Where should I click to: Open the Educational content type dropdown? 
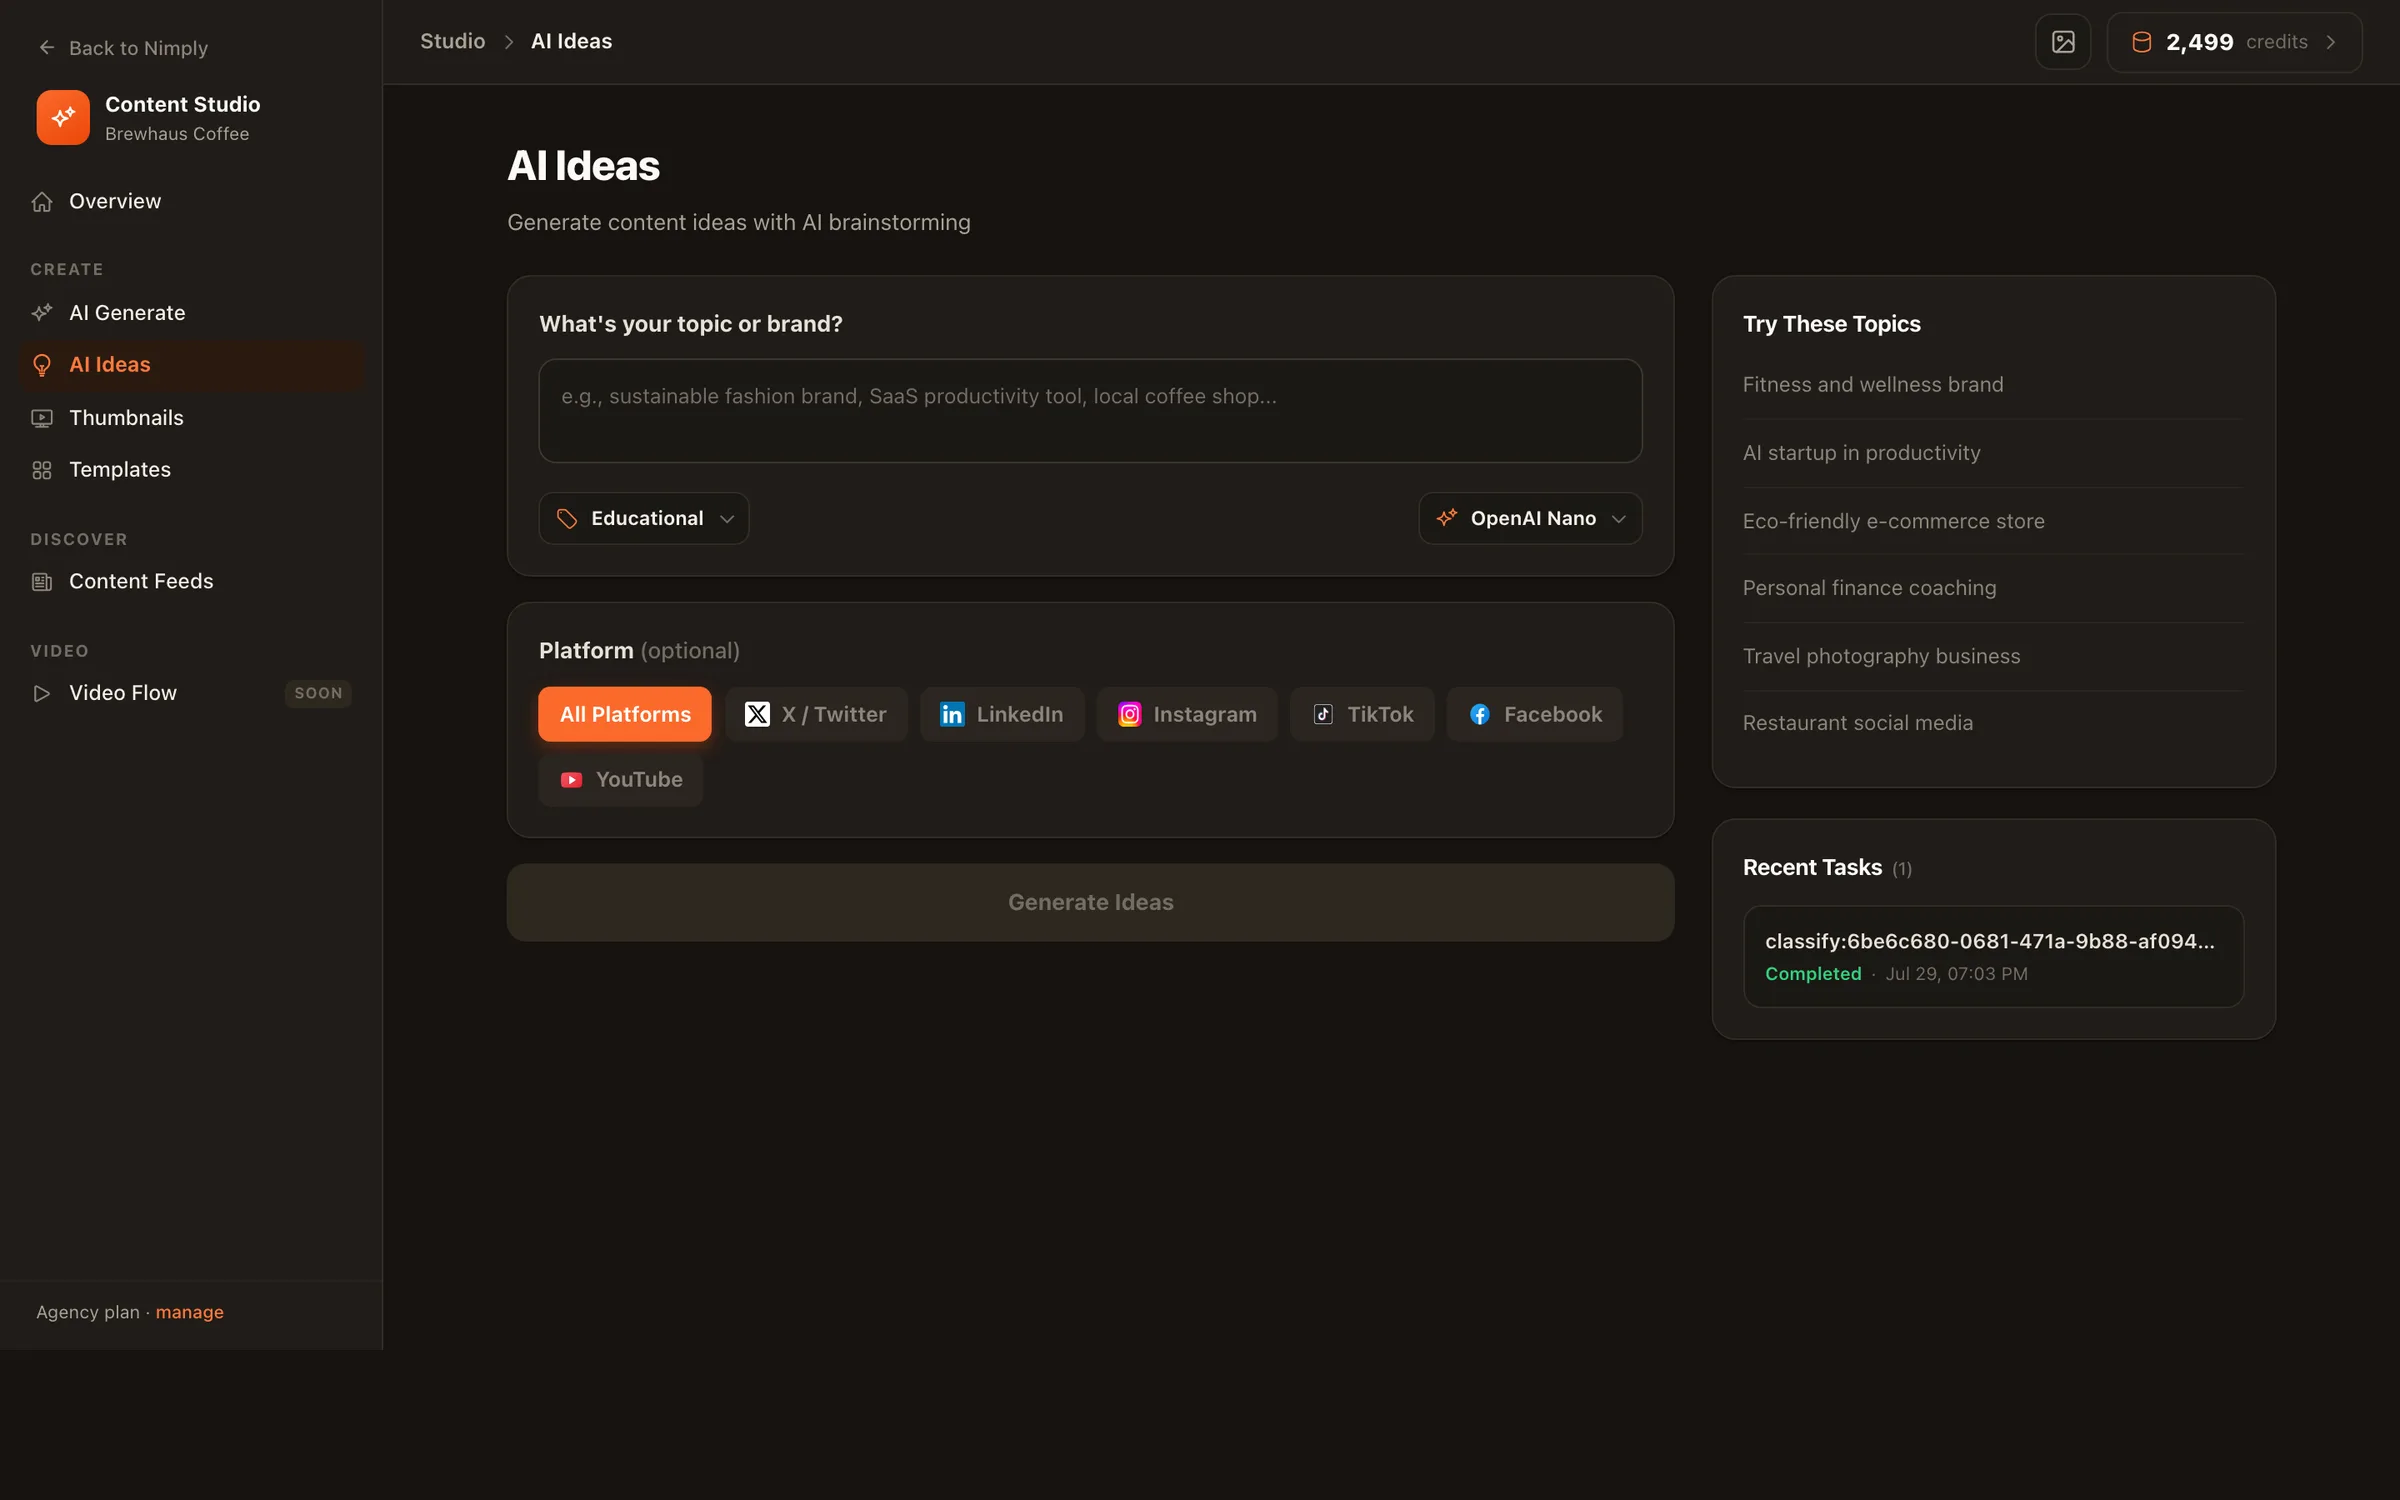(644, 518)
